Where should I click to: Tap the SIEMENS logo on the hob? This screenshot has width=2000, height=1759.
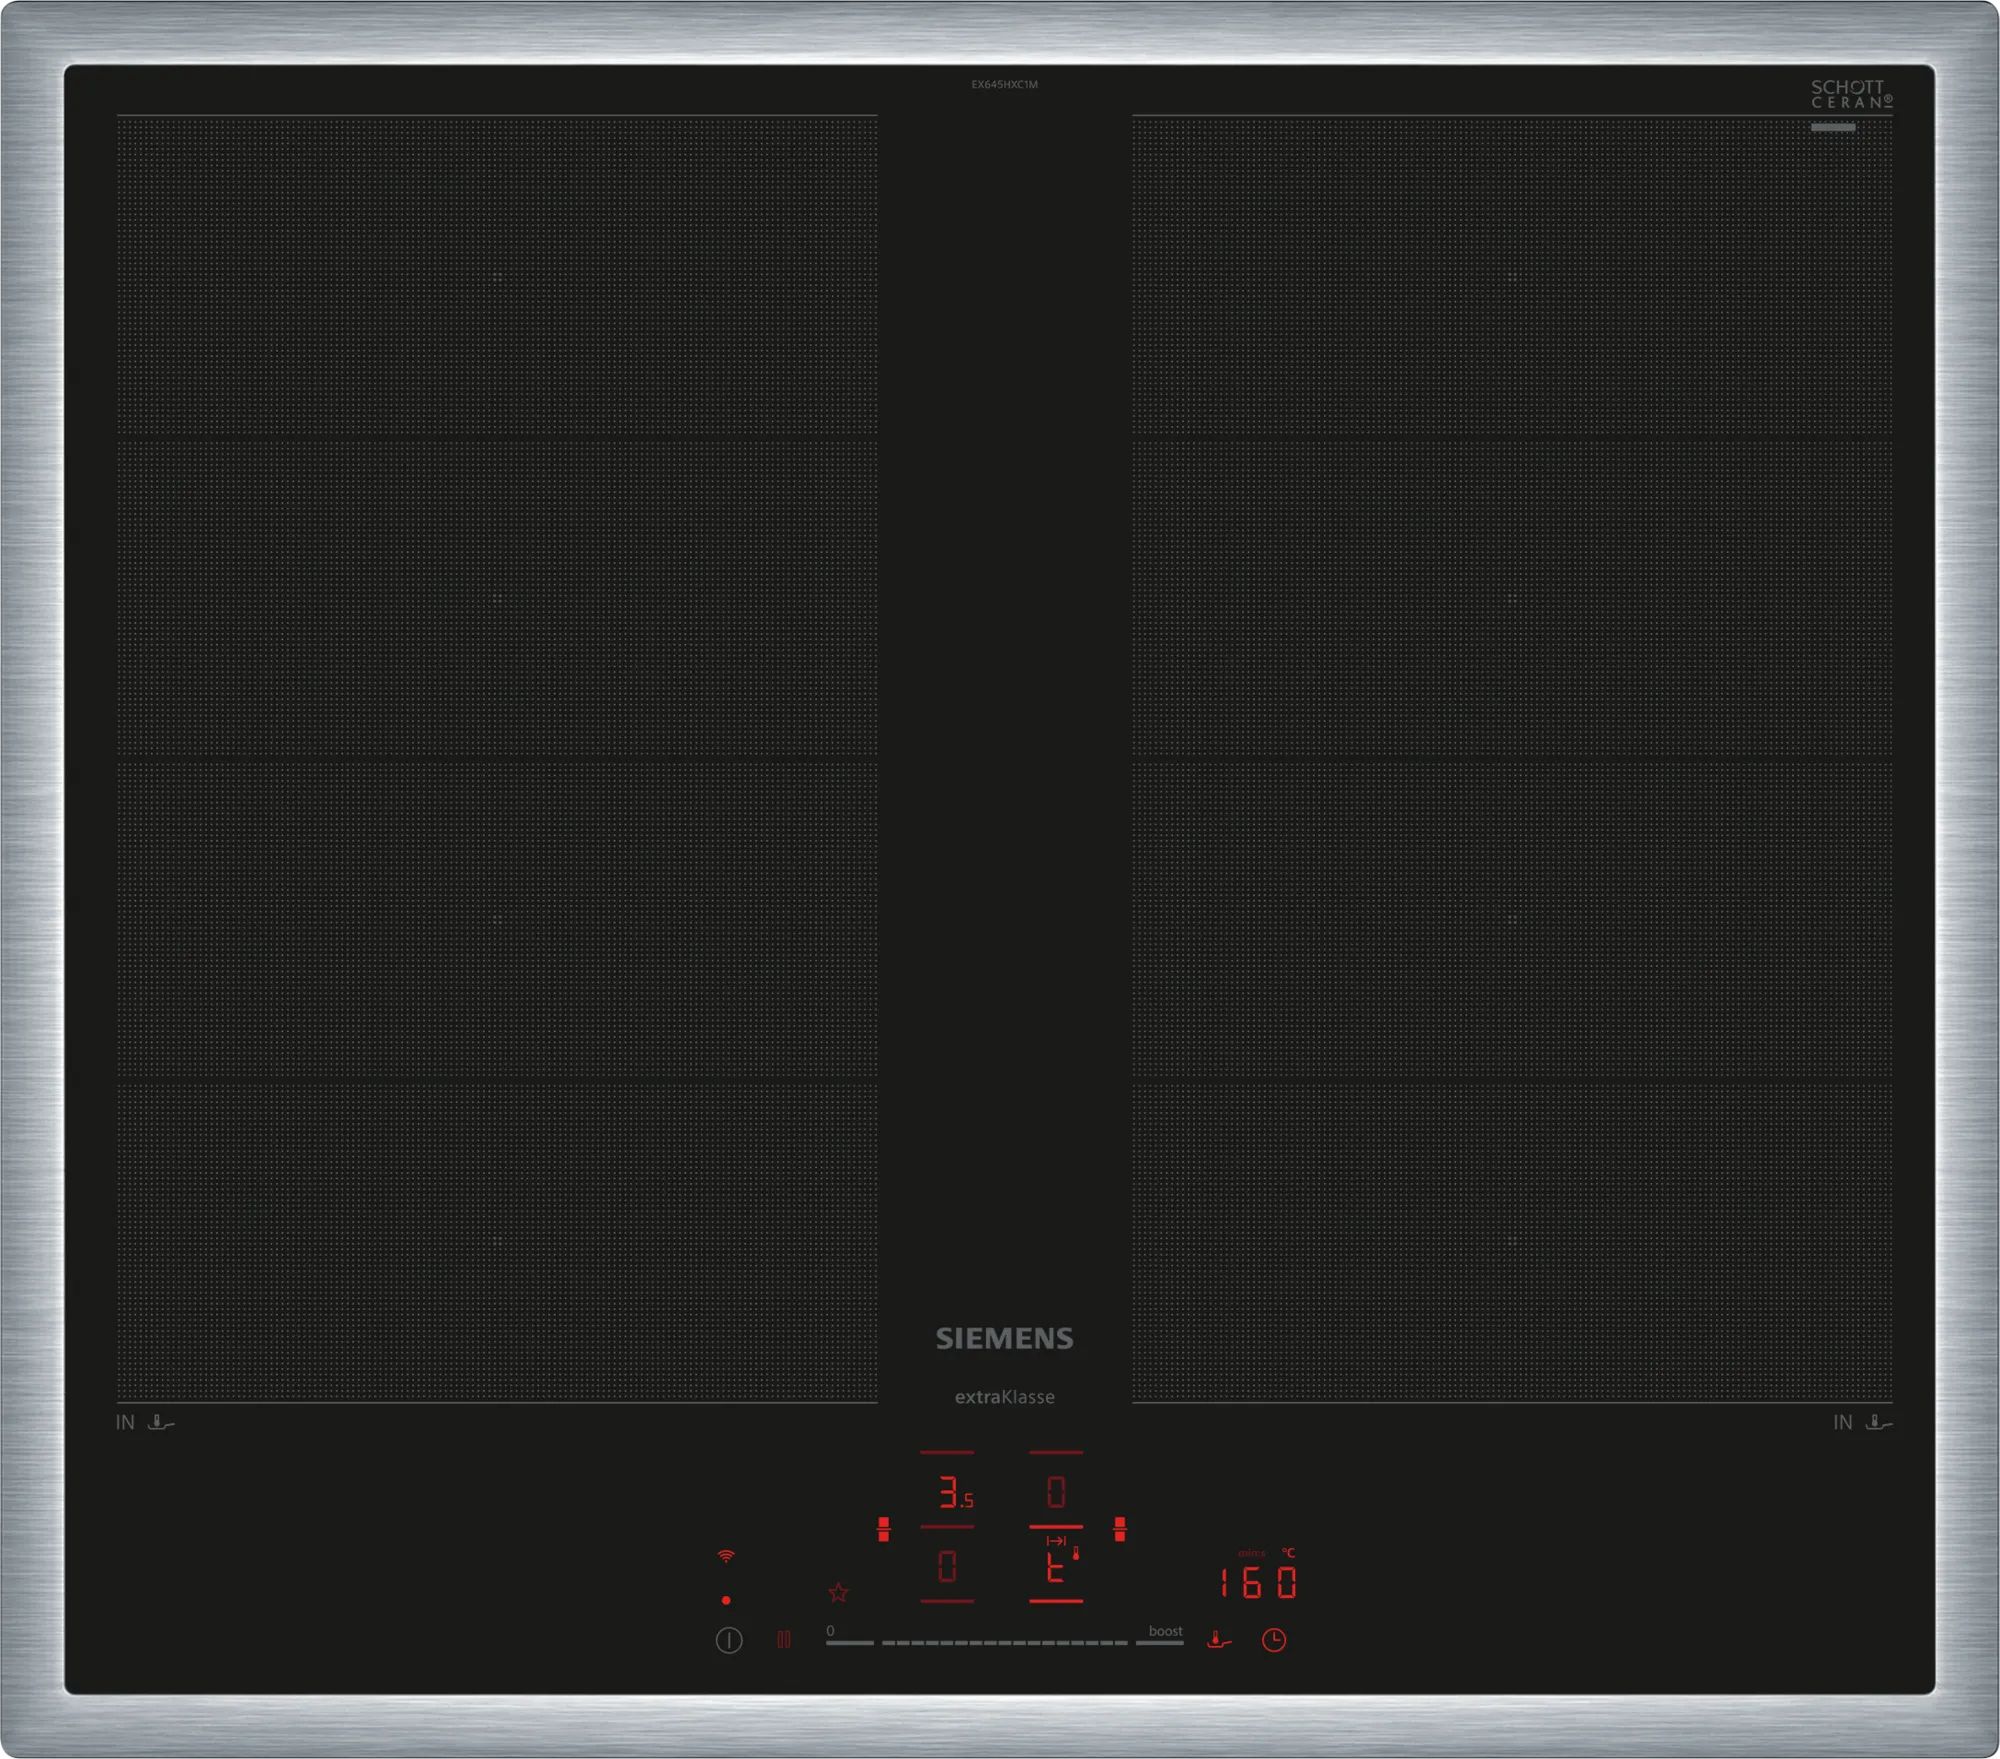point(1004,1338)
